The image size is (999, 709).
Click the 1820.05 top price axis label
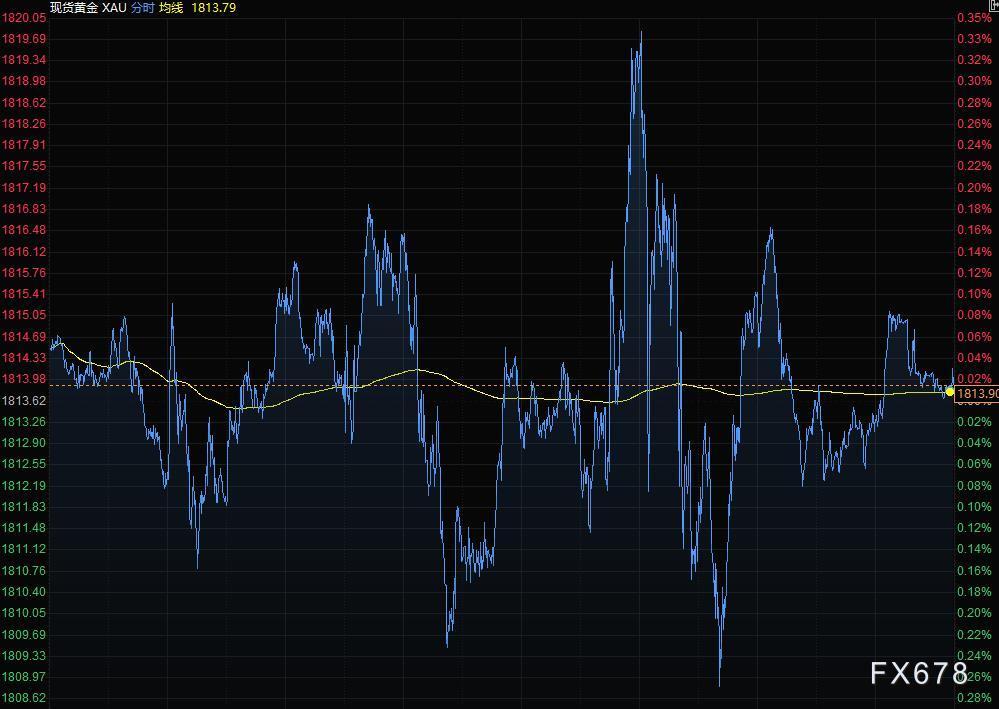coord(24,18)
